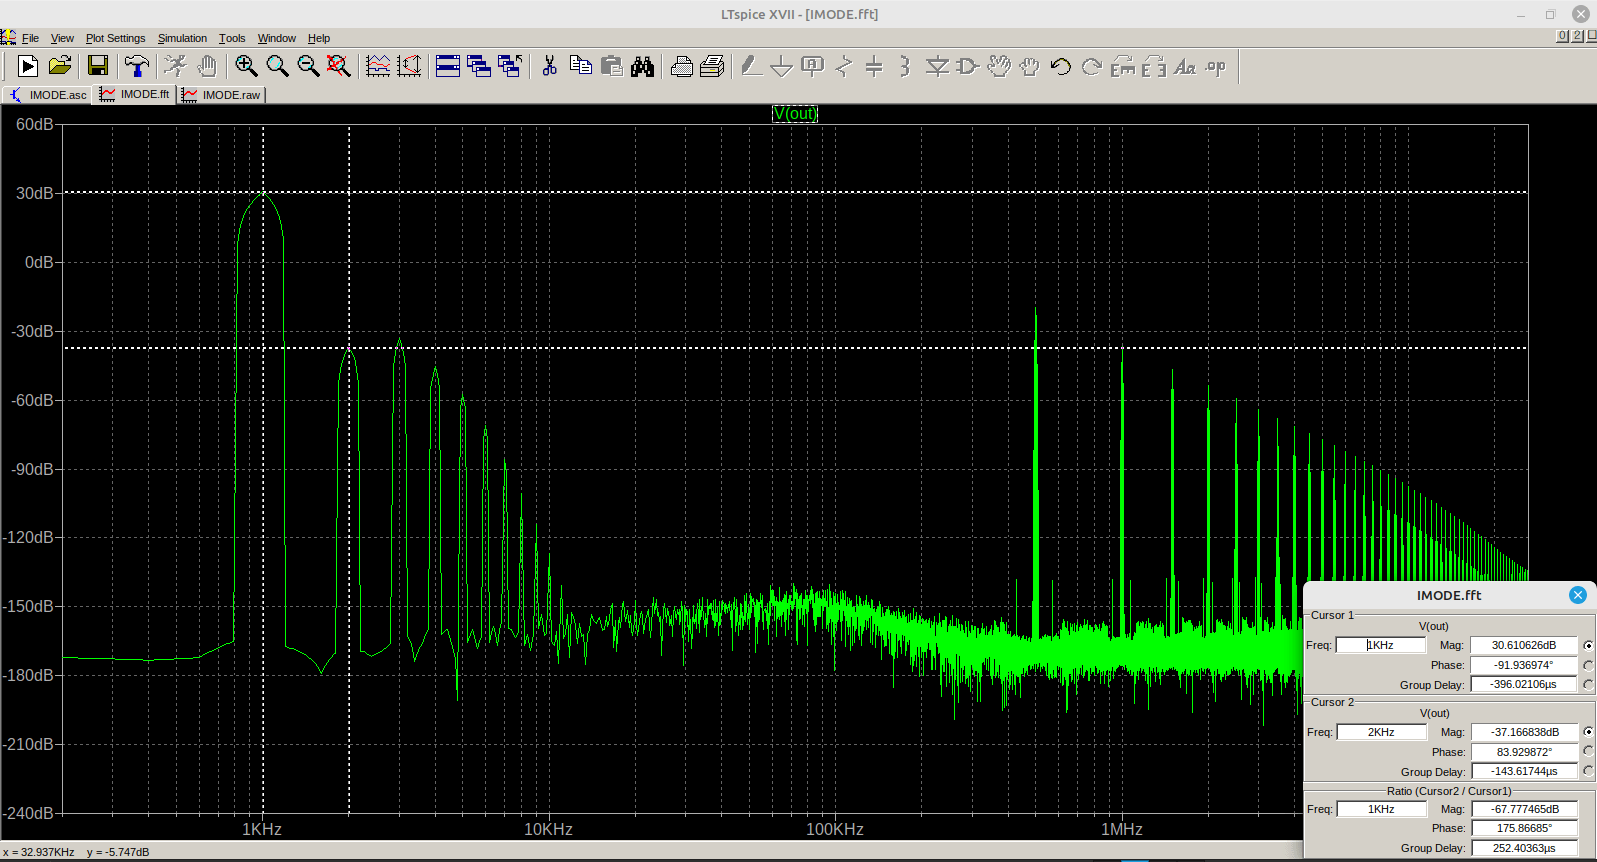Click the 100KHz frequency axis label
Screen dimensions: 1597x862
835,829
